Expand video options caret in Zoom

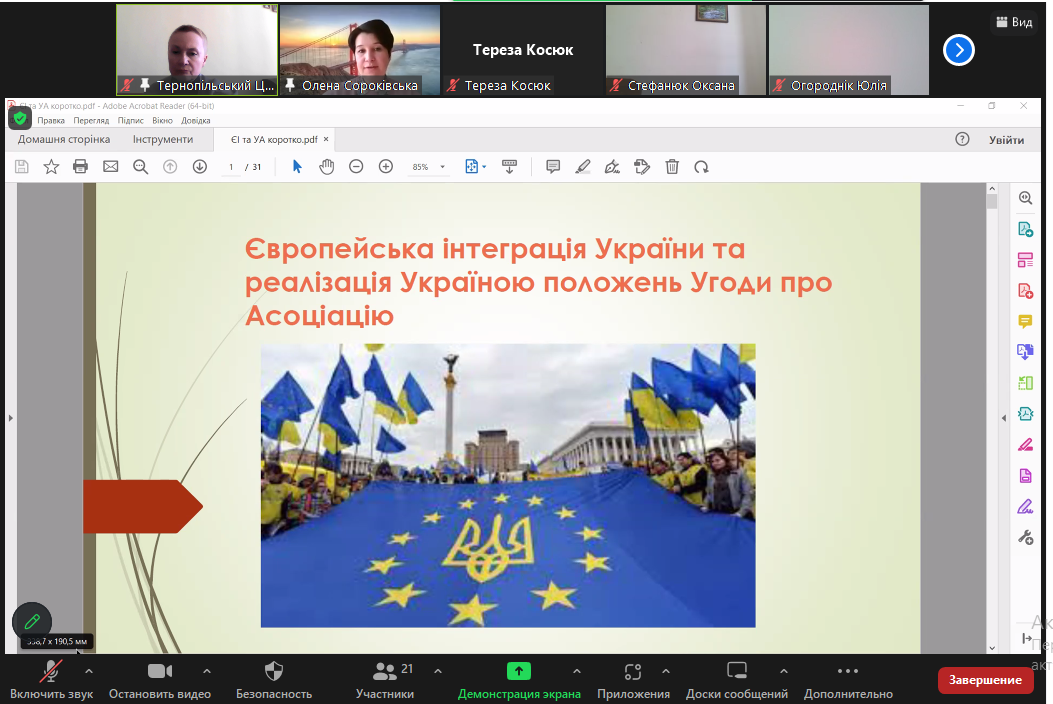(x=207, y=670)
